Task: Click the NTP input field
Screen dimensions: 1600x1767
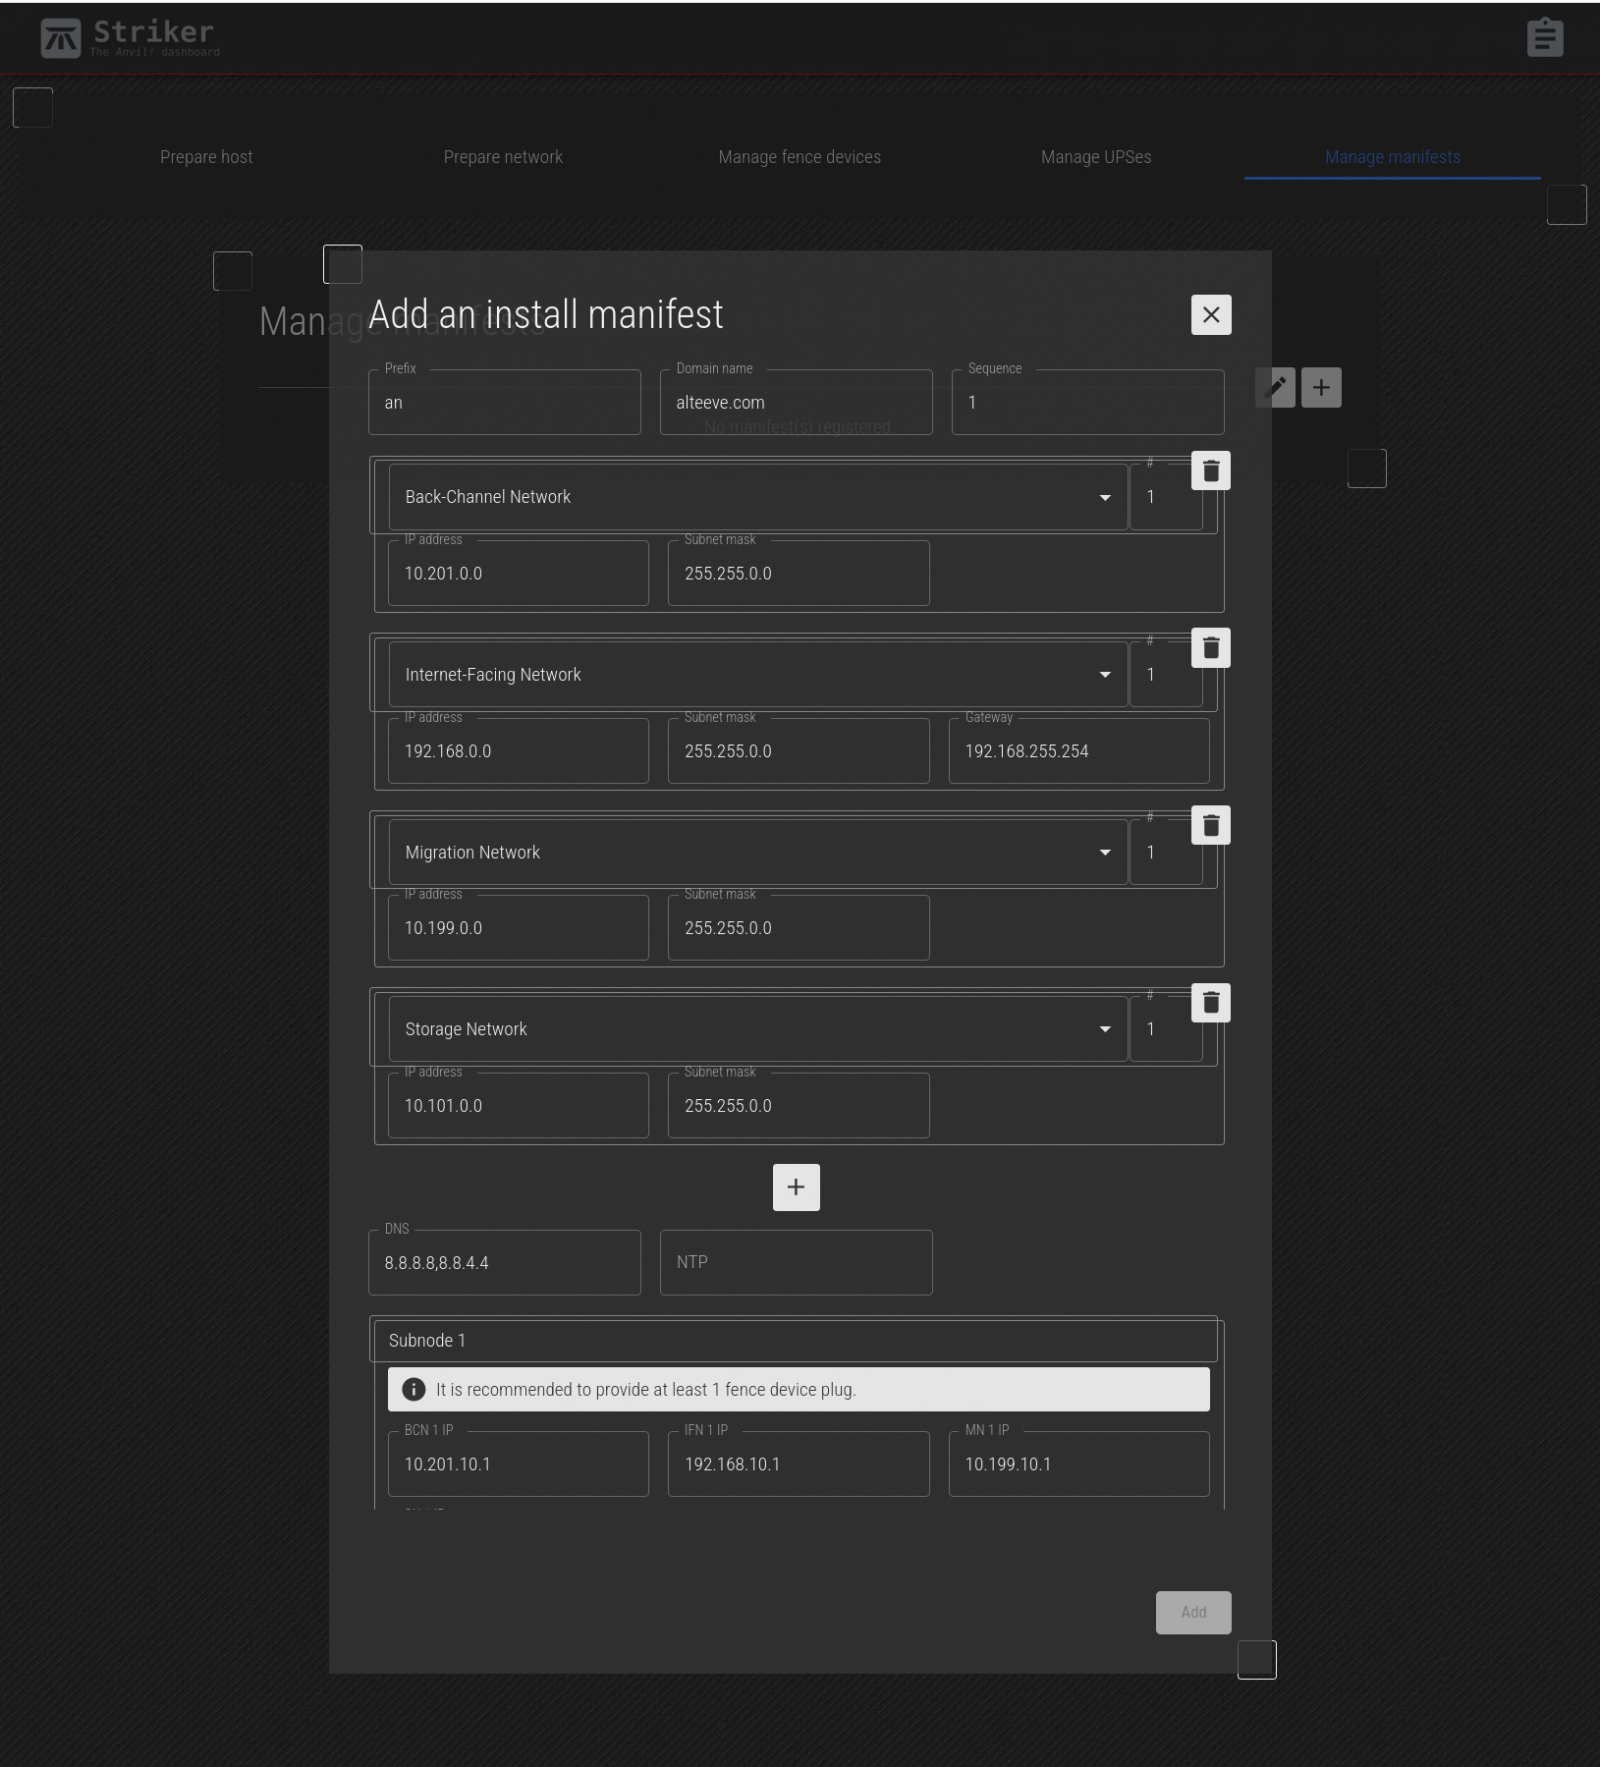Action: [796, 1263]
